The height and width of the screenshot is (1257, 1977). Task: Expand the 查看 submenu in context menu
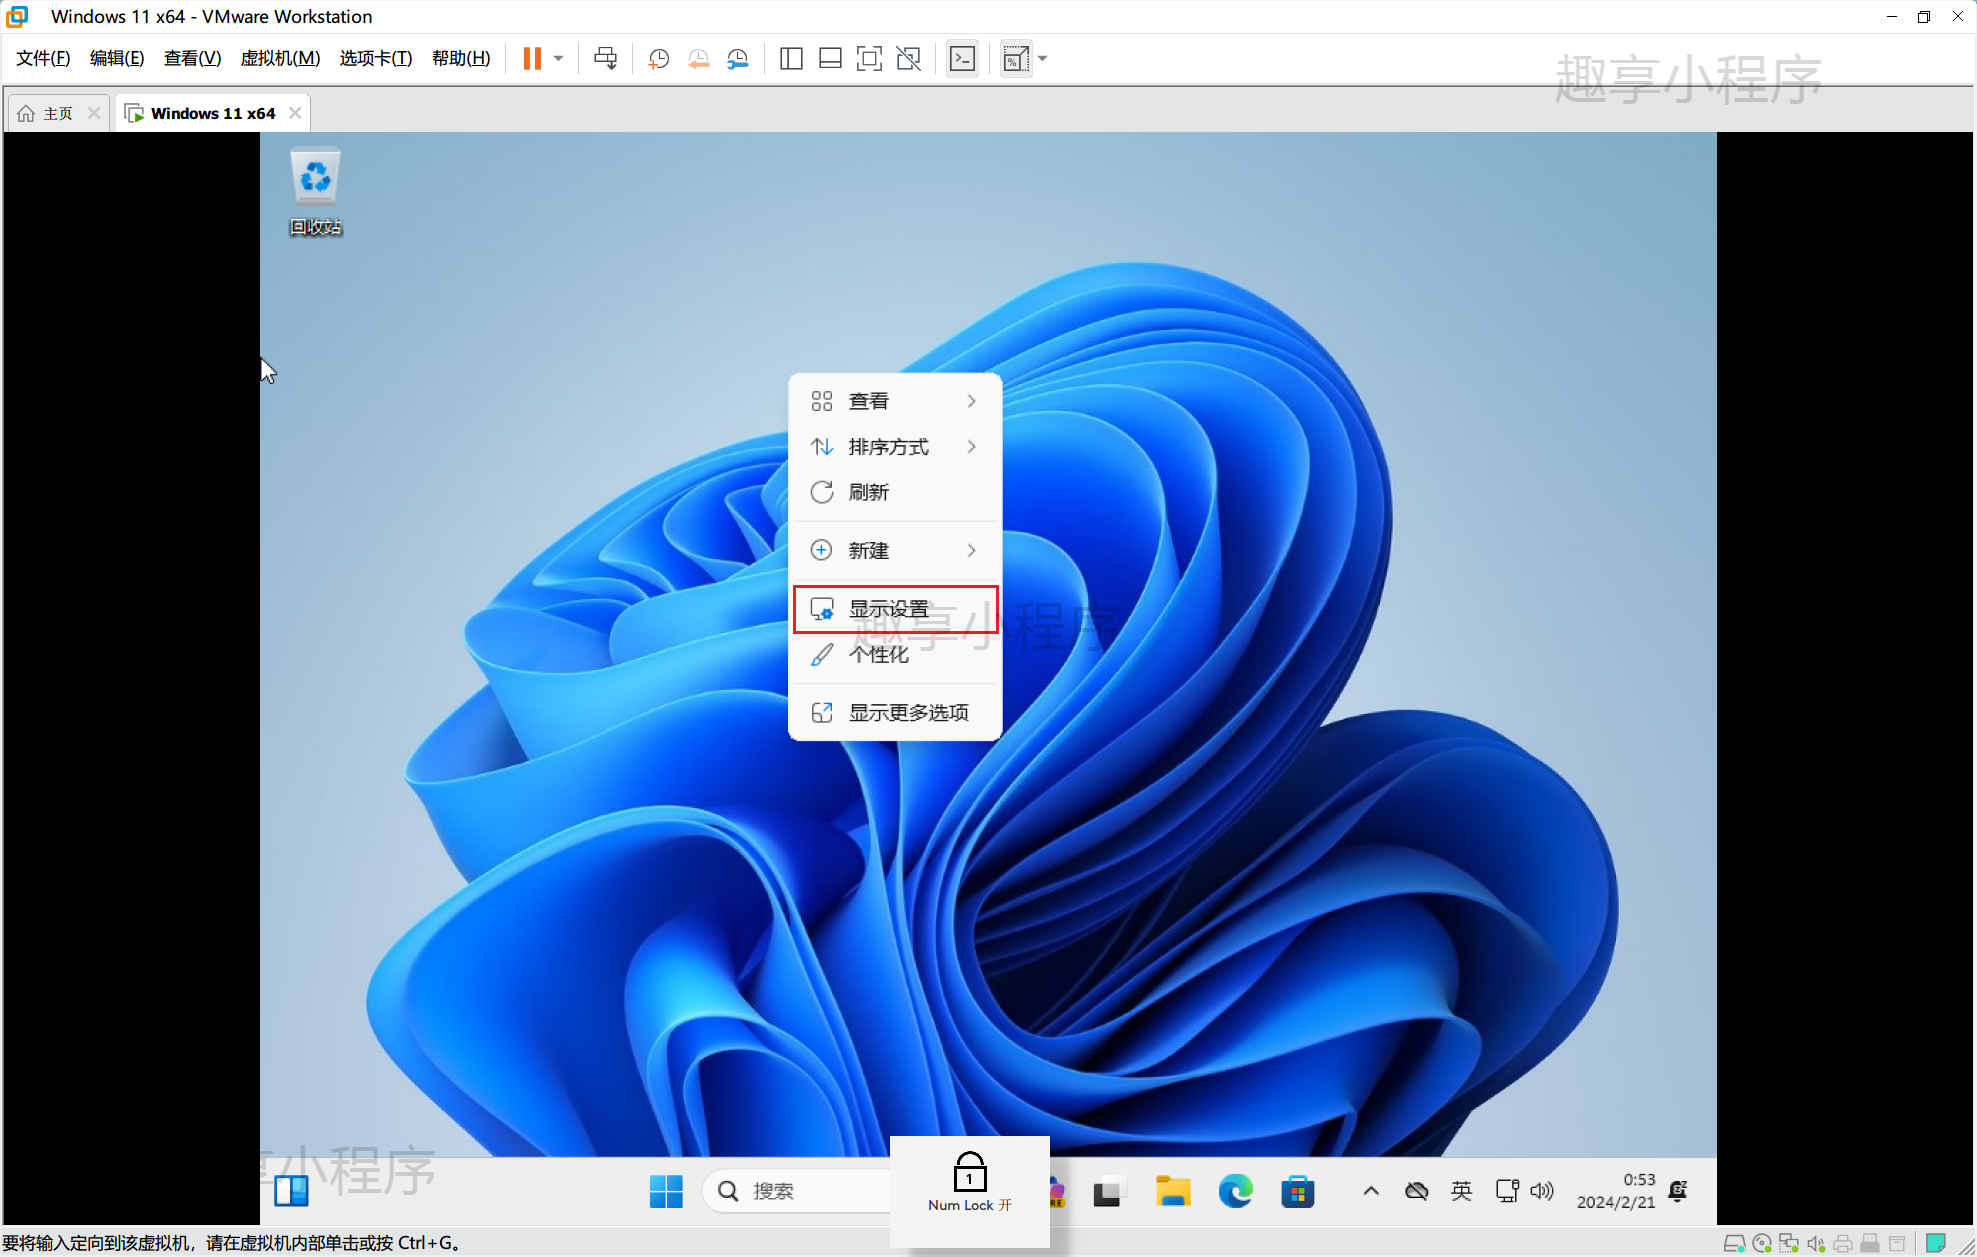pyautogui.click(x=895, y=401)
